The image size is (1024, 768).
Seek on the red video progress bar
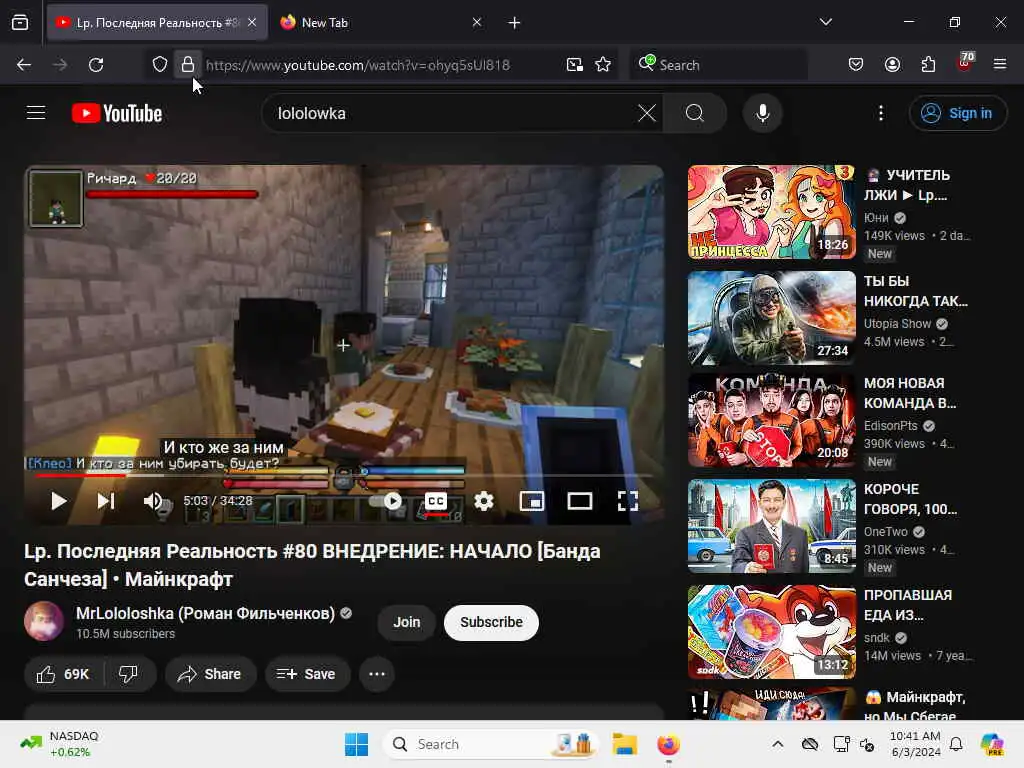(x=344, y=475)
